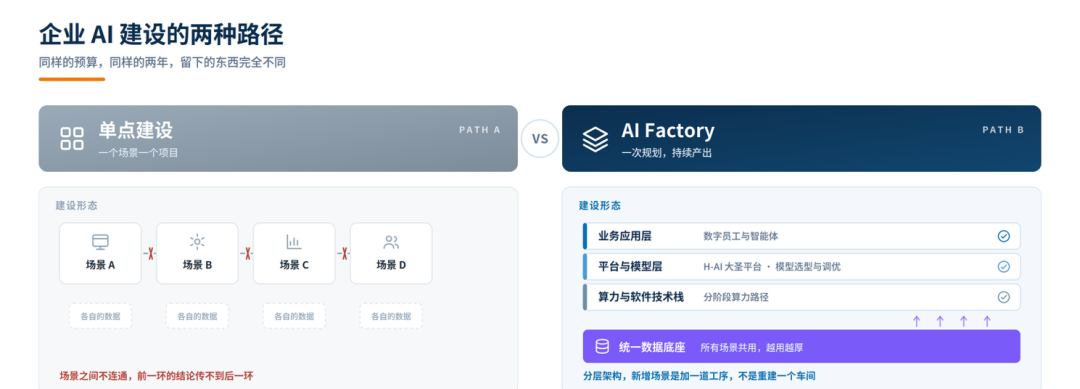Viewport: 1080px width, 389px height.
Task: Select the 单点建设 PATH A header
Action: [x=278, y=138]
